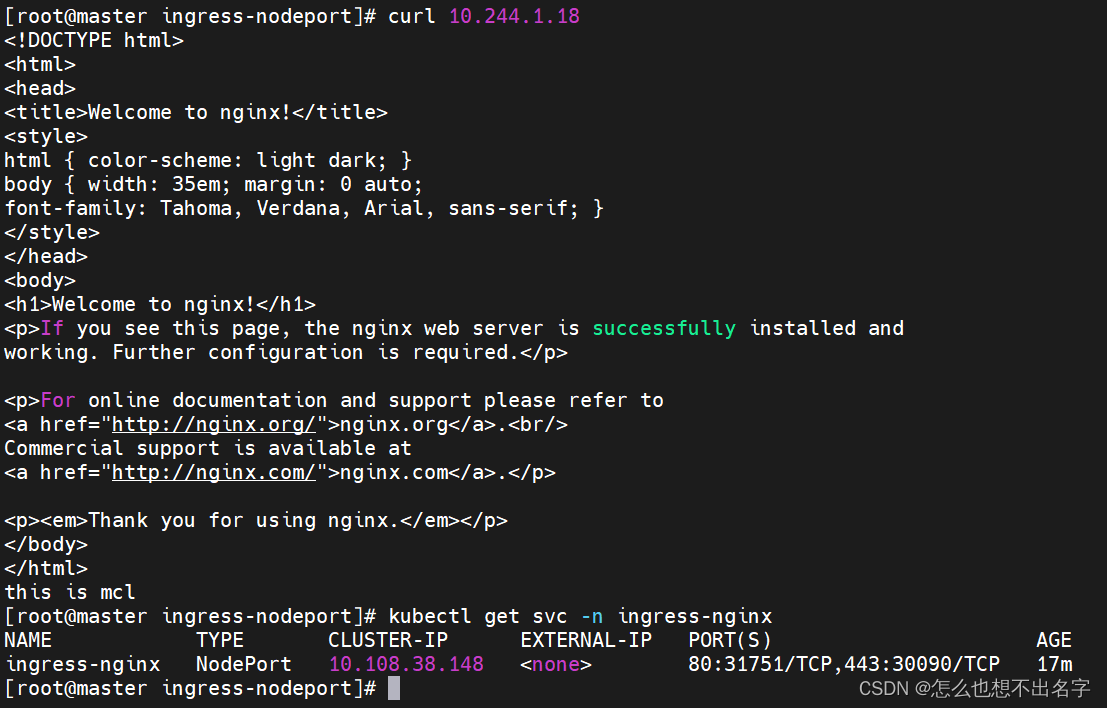
Task: Click the NodePort type value
Action: [x=244, y=664]
